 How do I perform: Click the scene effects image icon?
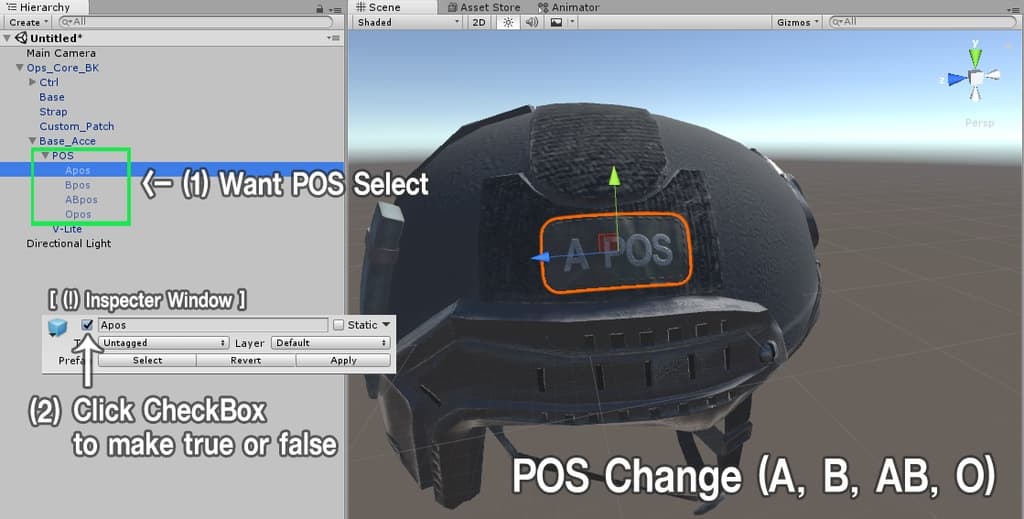tap(556, 22)
